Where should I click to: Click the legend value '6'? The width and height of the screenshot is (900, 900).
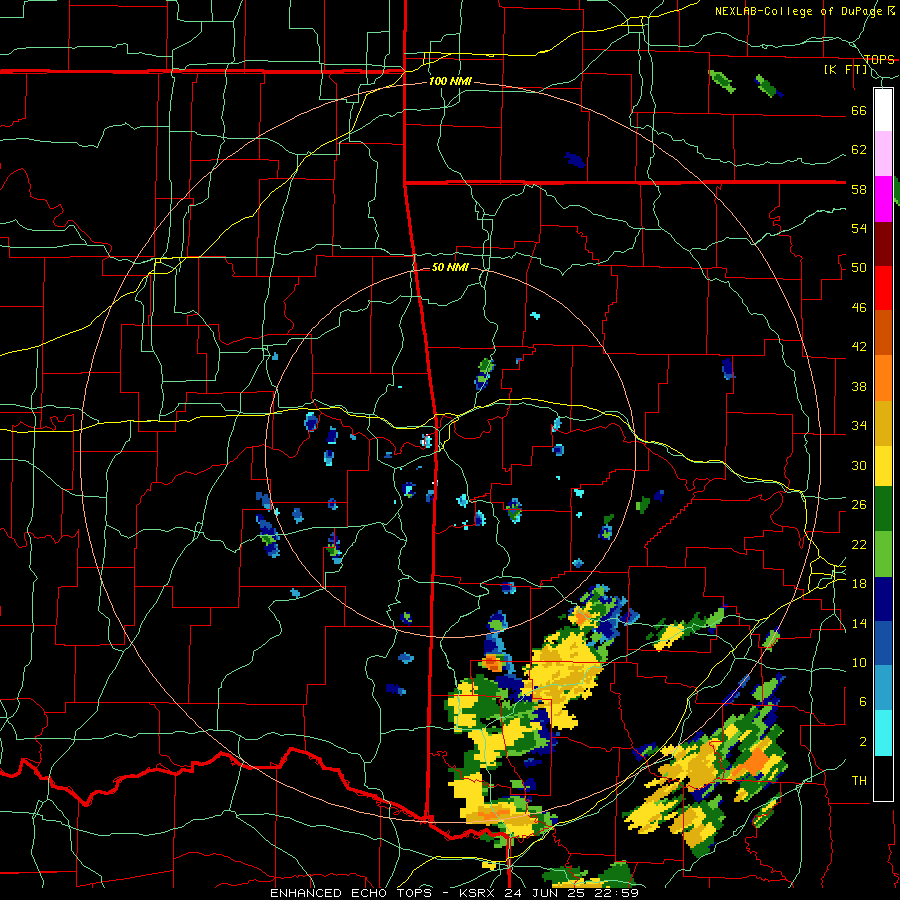tap(862, 702)
